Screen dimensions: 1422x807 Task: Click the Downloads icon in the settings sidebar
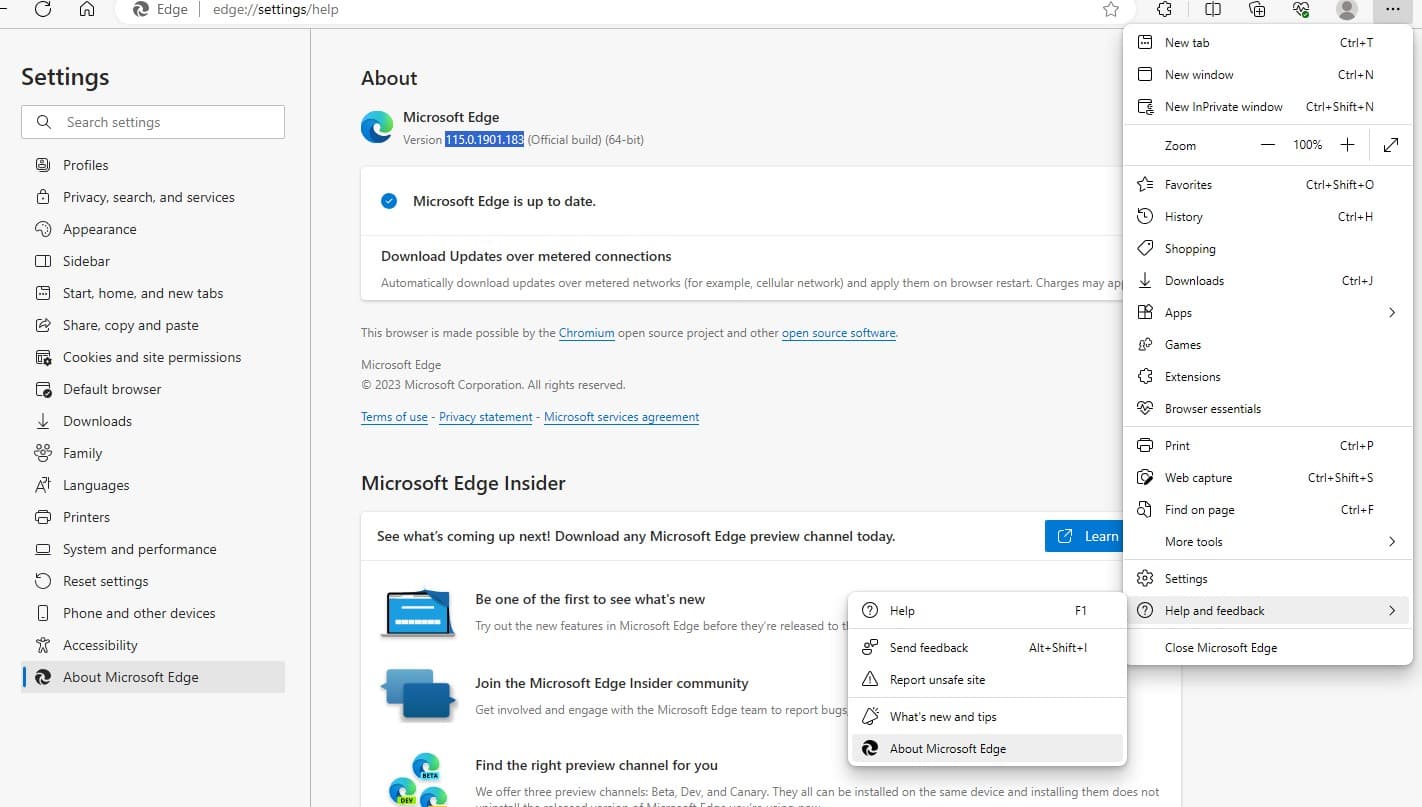[x=43, y=421]
